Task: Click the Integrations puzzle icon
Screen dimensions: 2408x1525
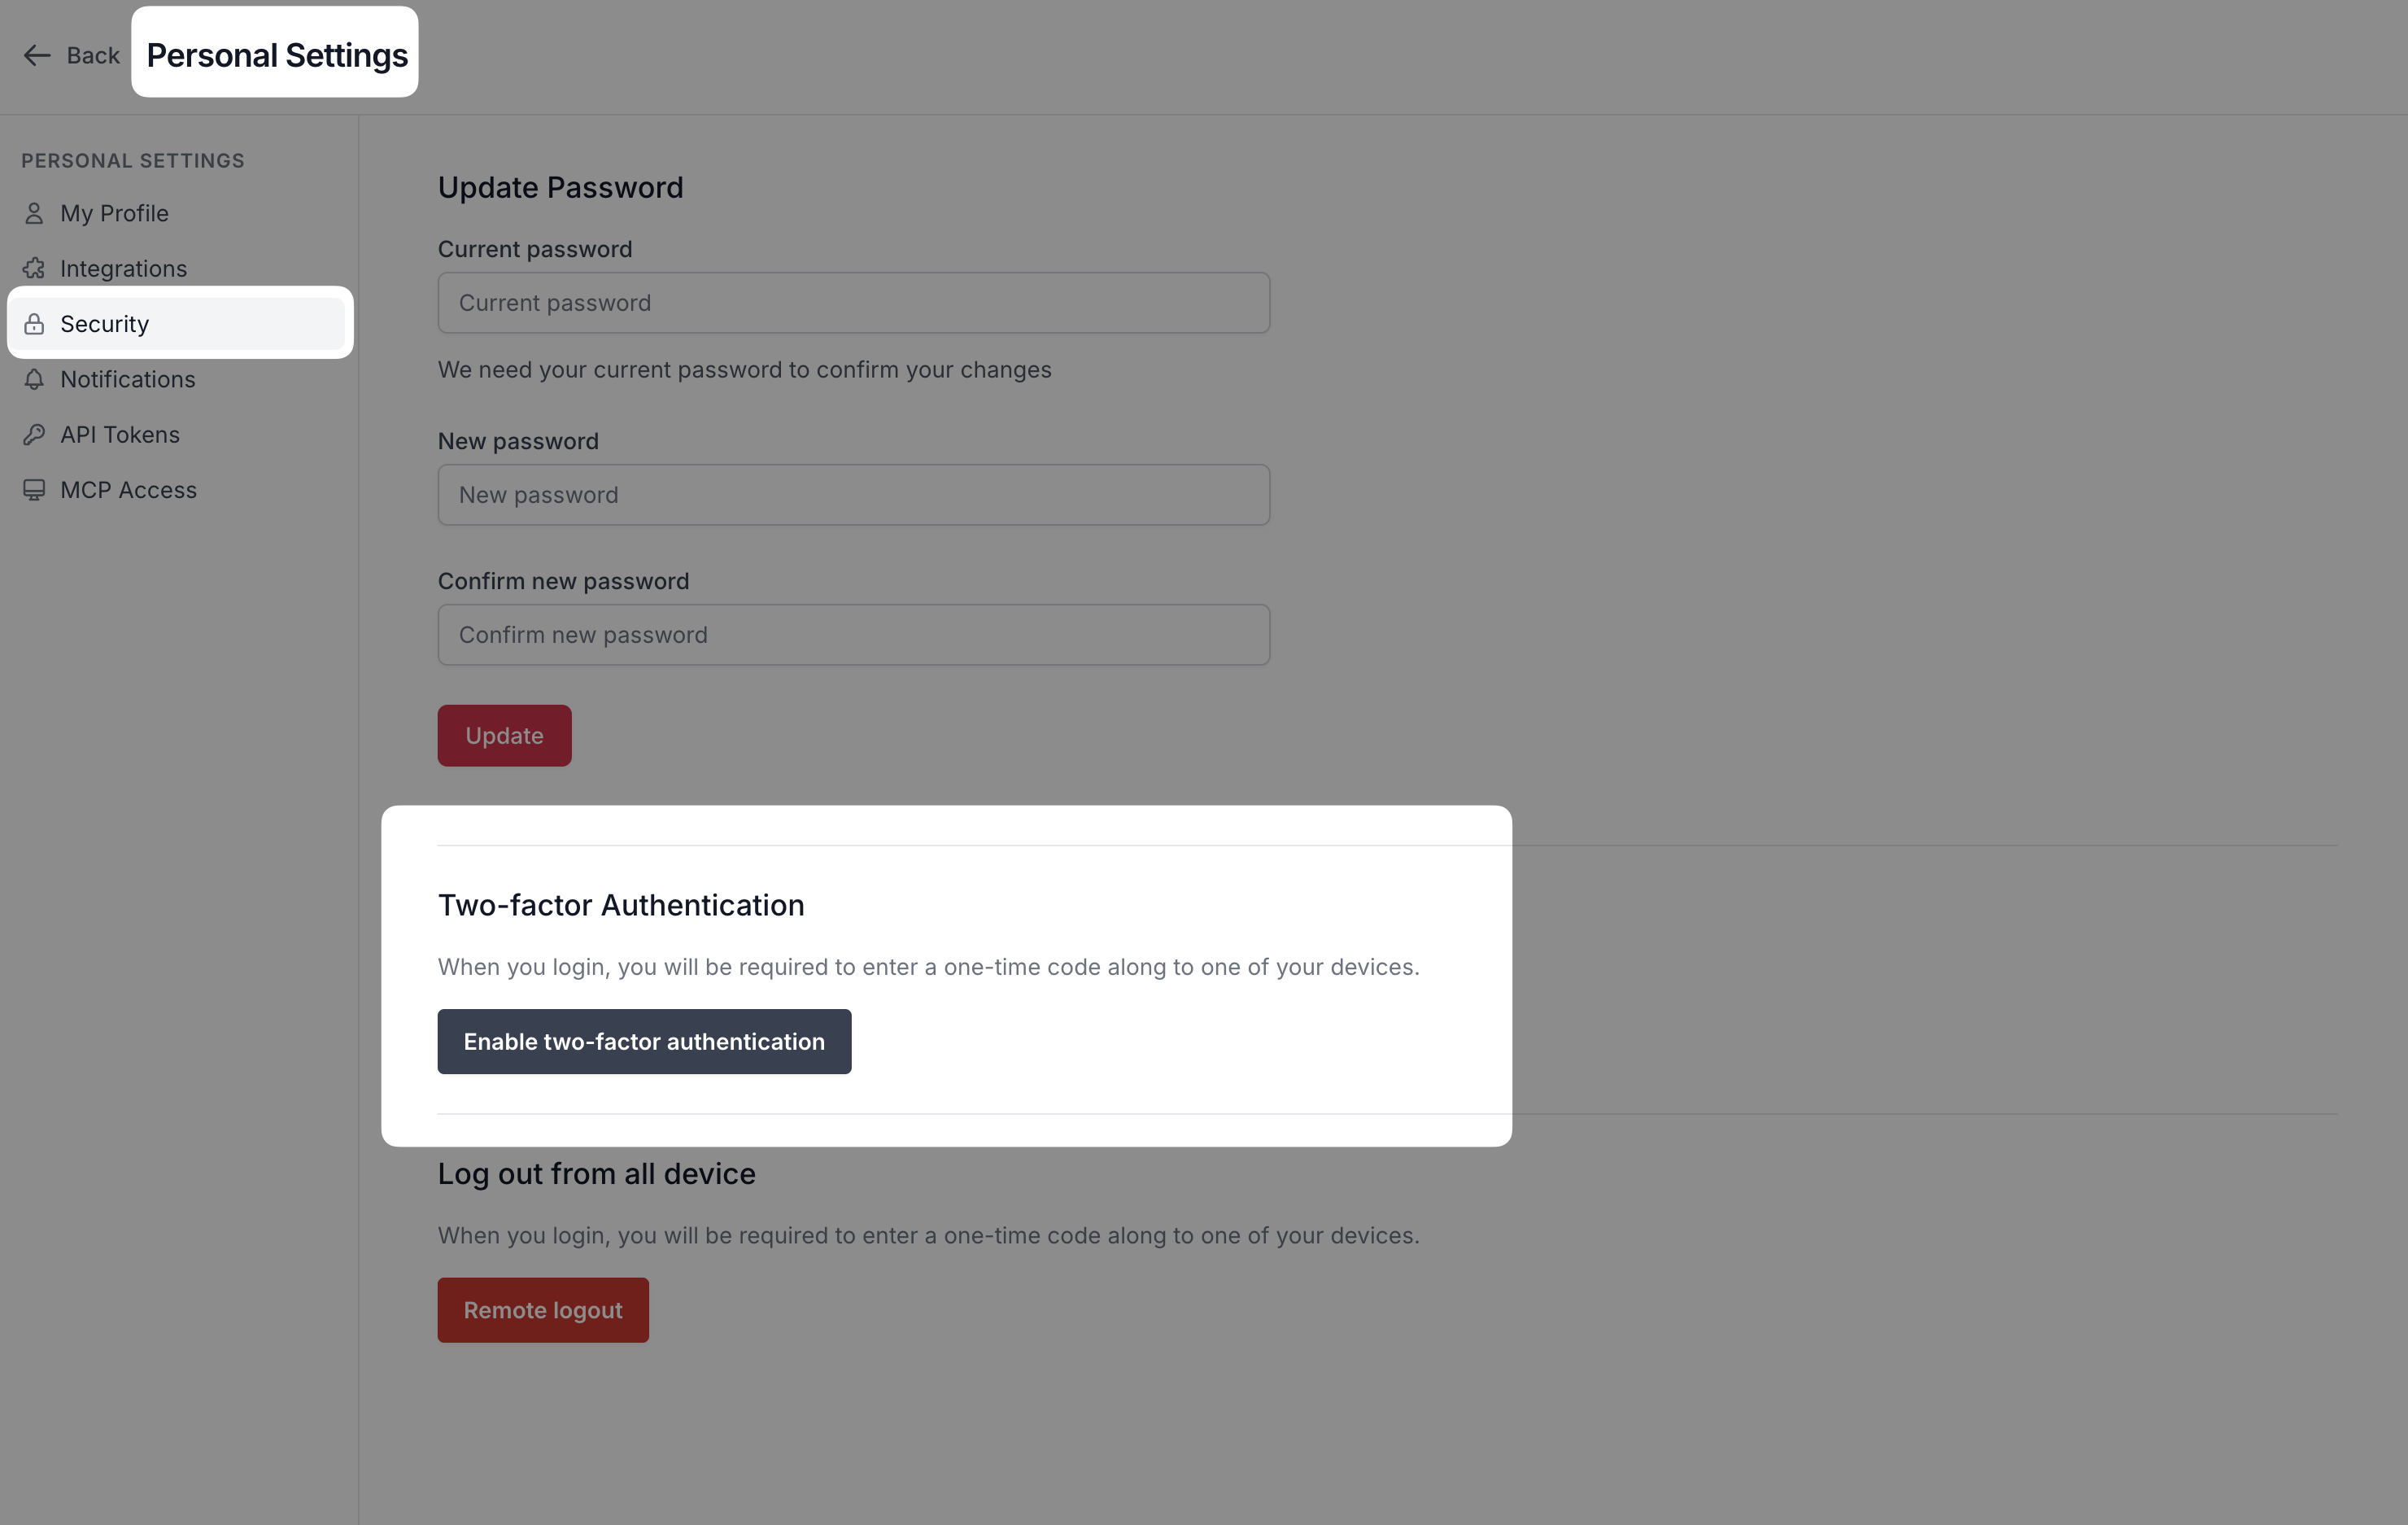Action: [34, 269]
